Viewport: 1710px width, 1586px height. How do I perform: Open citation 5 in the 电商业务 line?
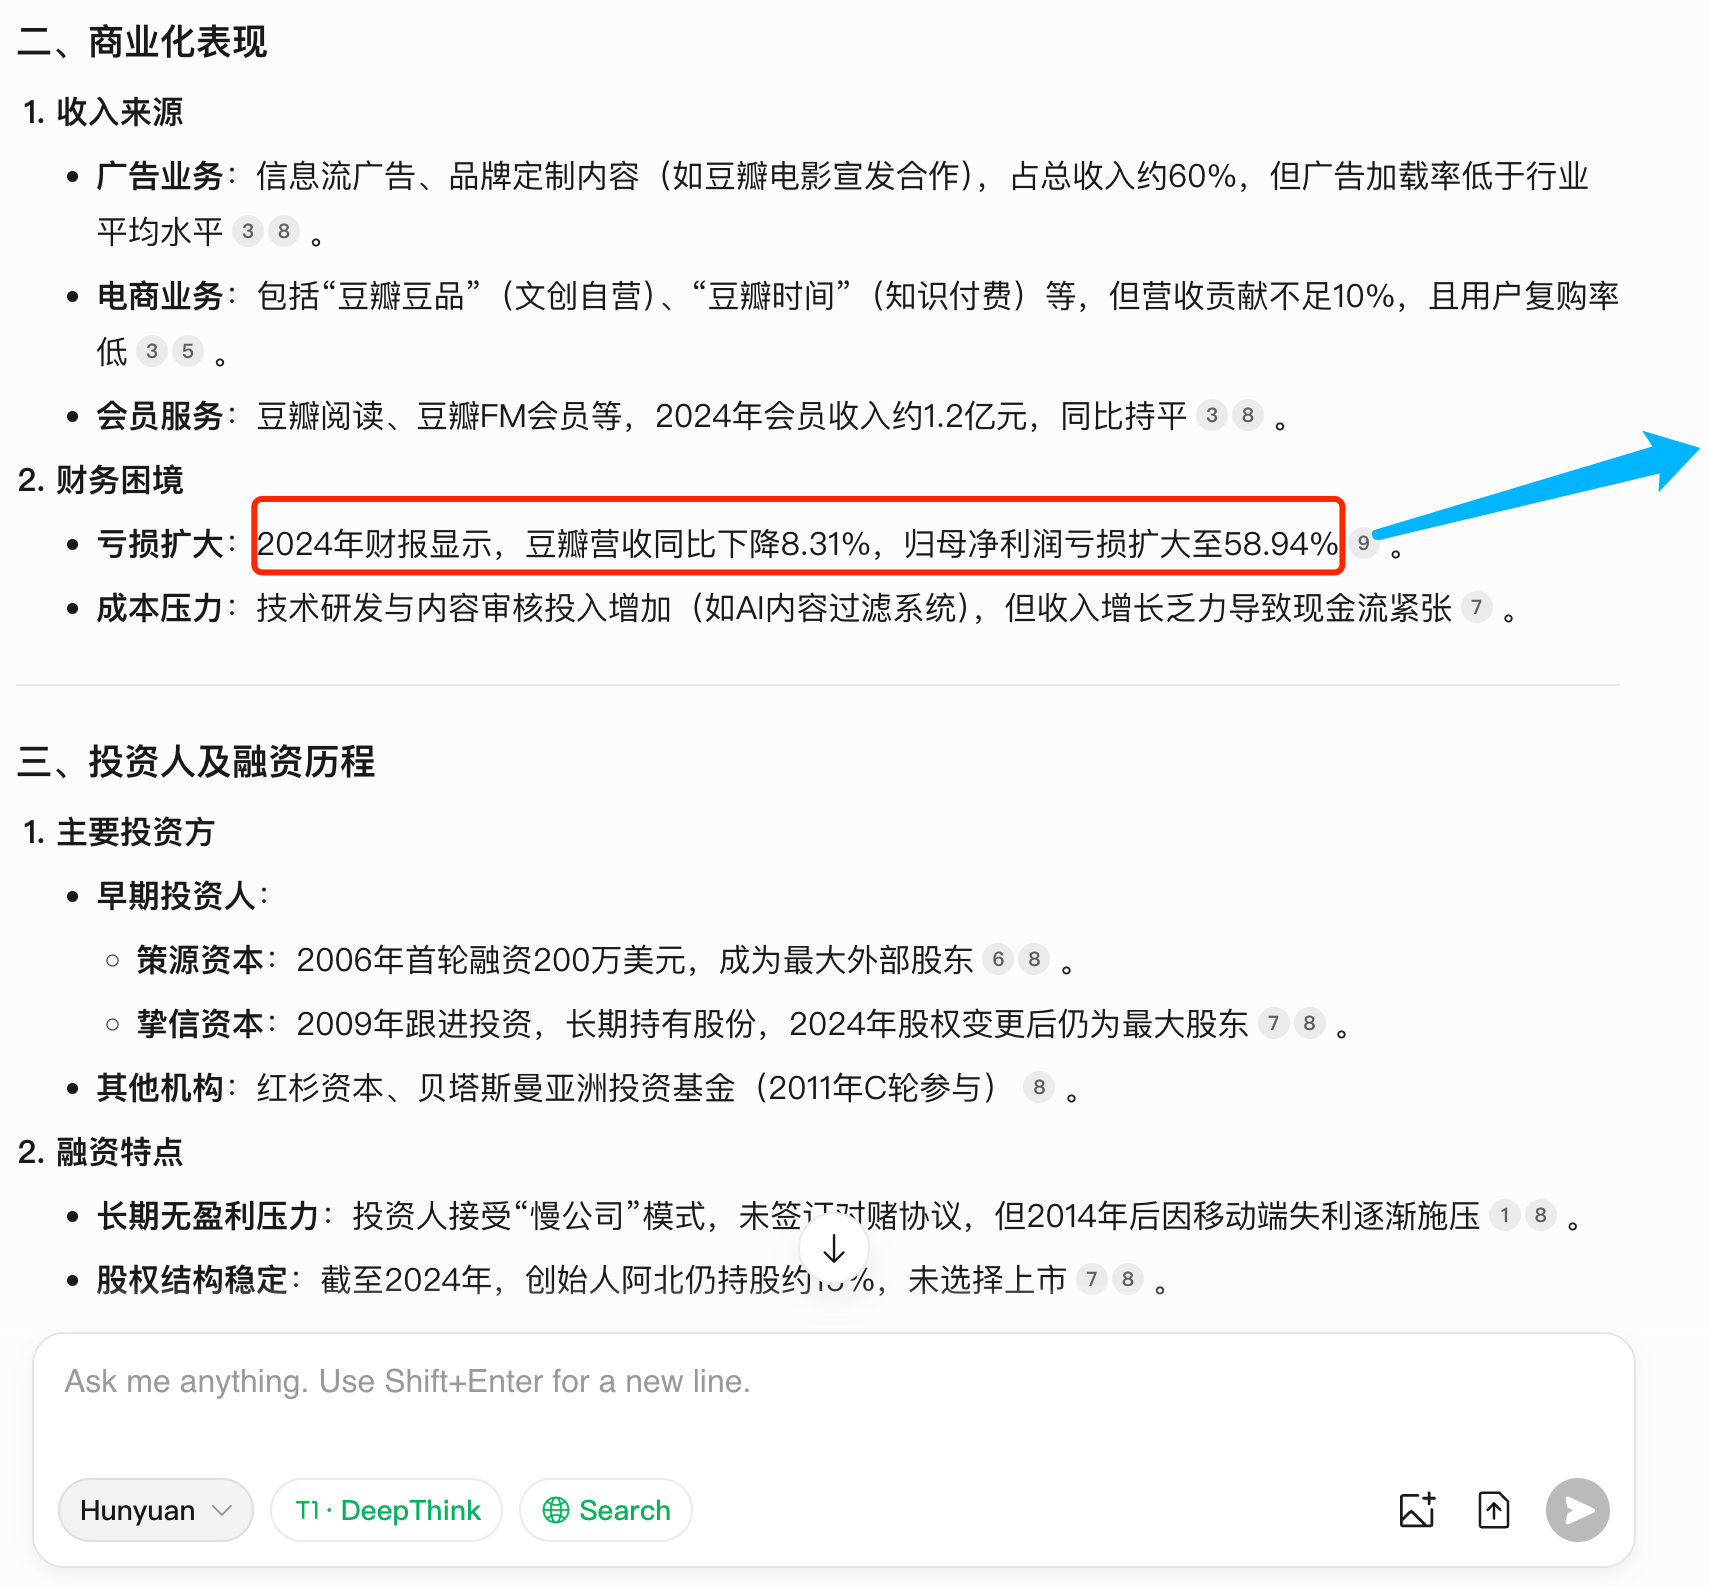click(188, 351)
